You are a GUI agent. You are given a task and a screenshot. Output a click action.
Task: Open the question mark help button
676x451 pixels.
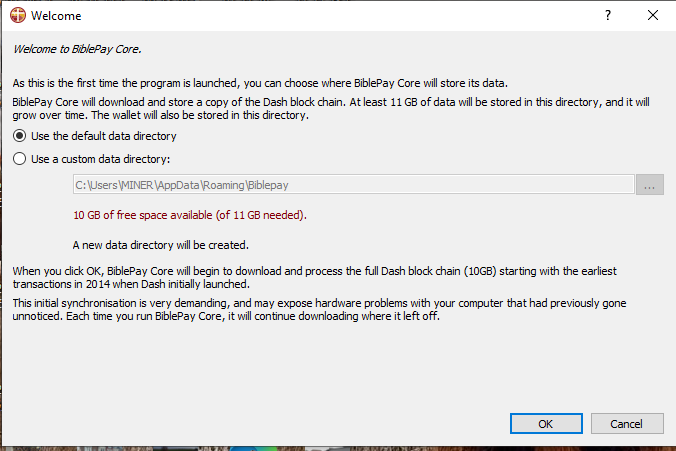coord(608,16)
